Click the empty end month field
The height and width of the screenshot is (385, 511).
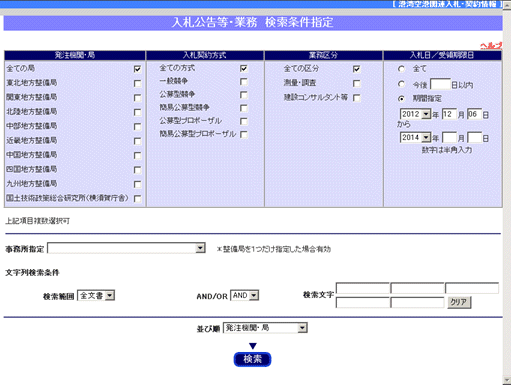(x=449, y=138)
